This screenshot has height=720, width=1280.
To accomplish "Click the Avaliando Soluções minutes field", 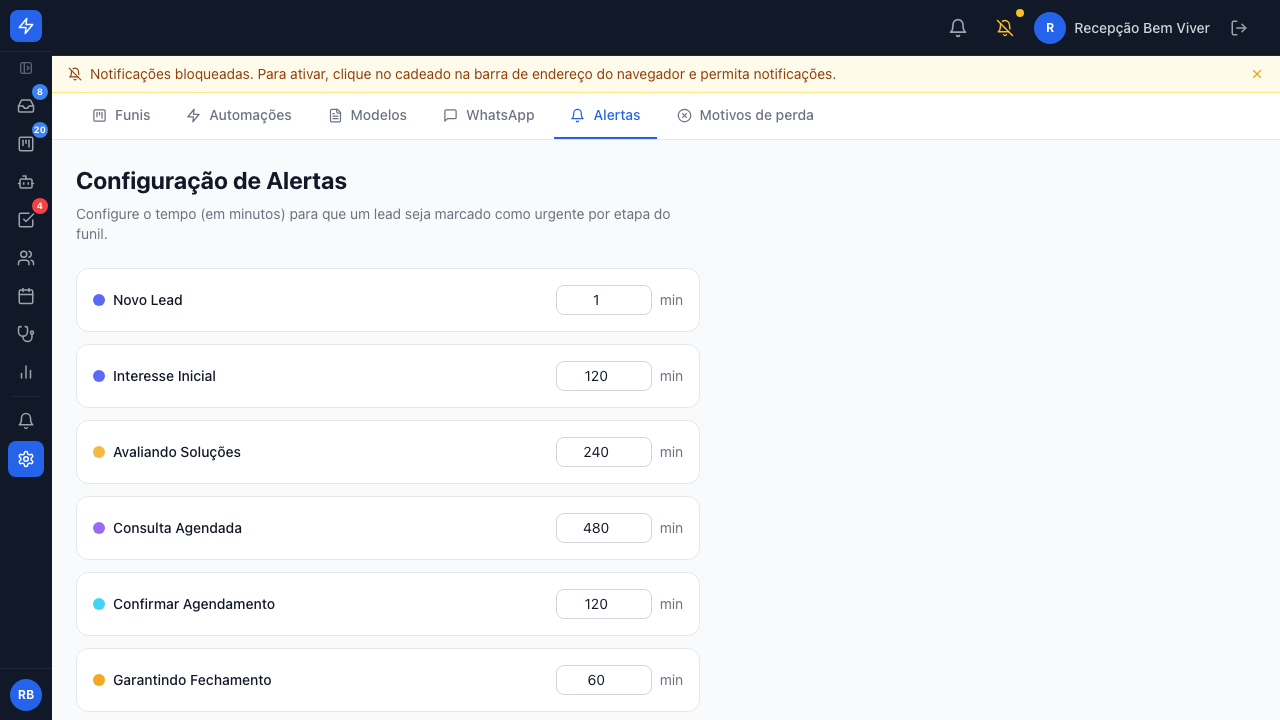I will [604, 452].
